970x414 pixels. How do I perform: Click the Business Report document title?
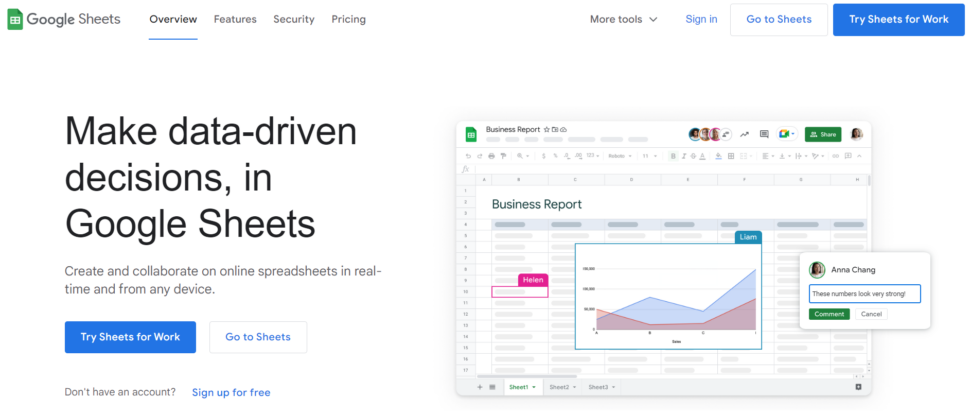[513, 129]
